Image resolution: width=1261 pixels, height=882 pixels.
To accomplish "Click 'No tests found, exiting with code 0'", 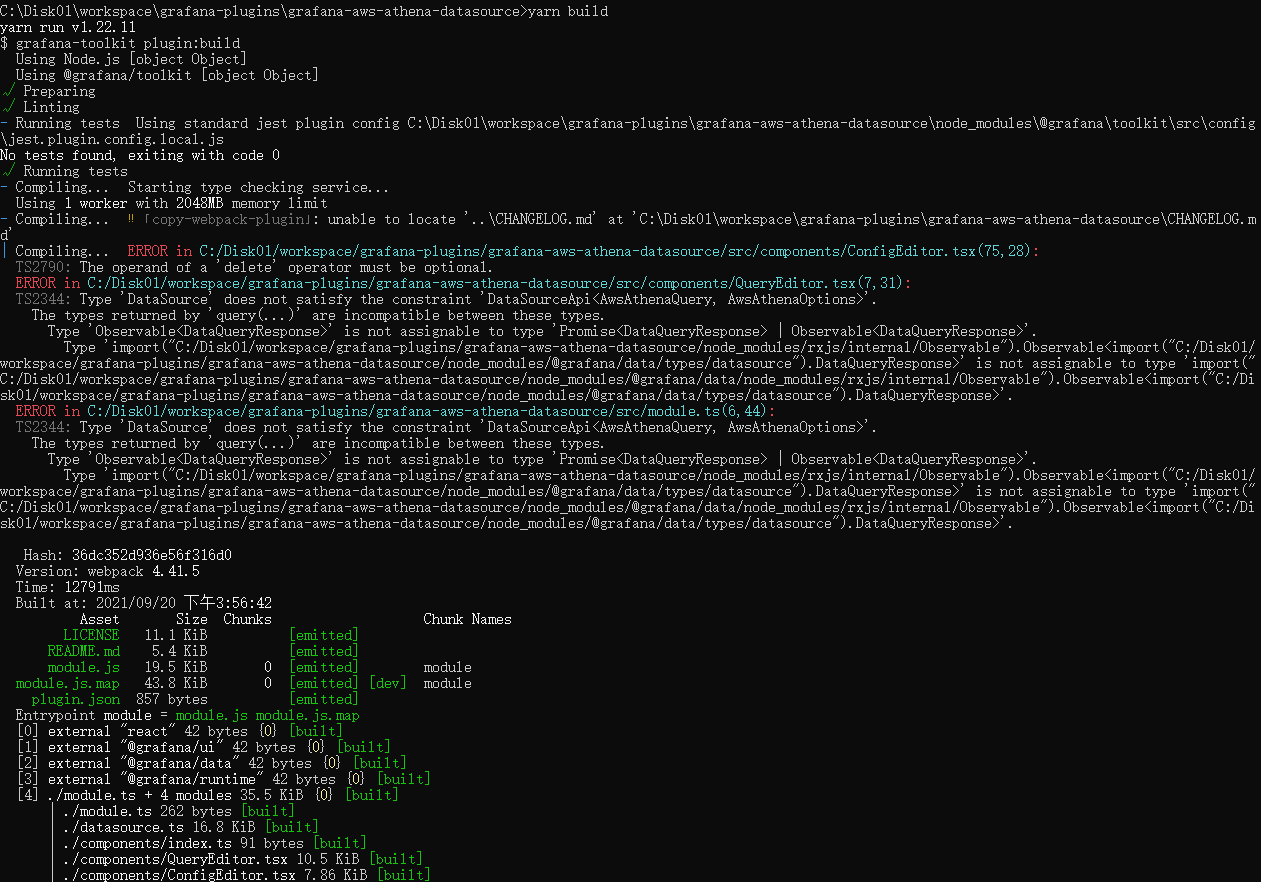I will click(x=140, y=155).
